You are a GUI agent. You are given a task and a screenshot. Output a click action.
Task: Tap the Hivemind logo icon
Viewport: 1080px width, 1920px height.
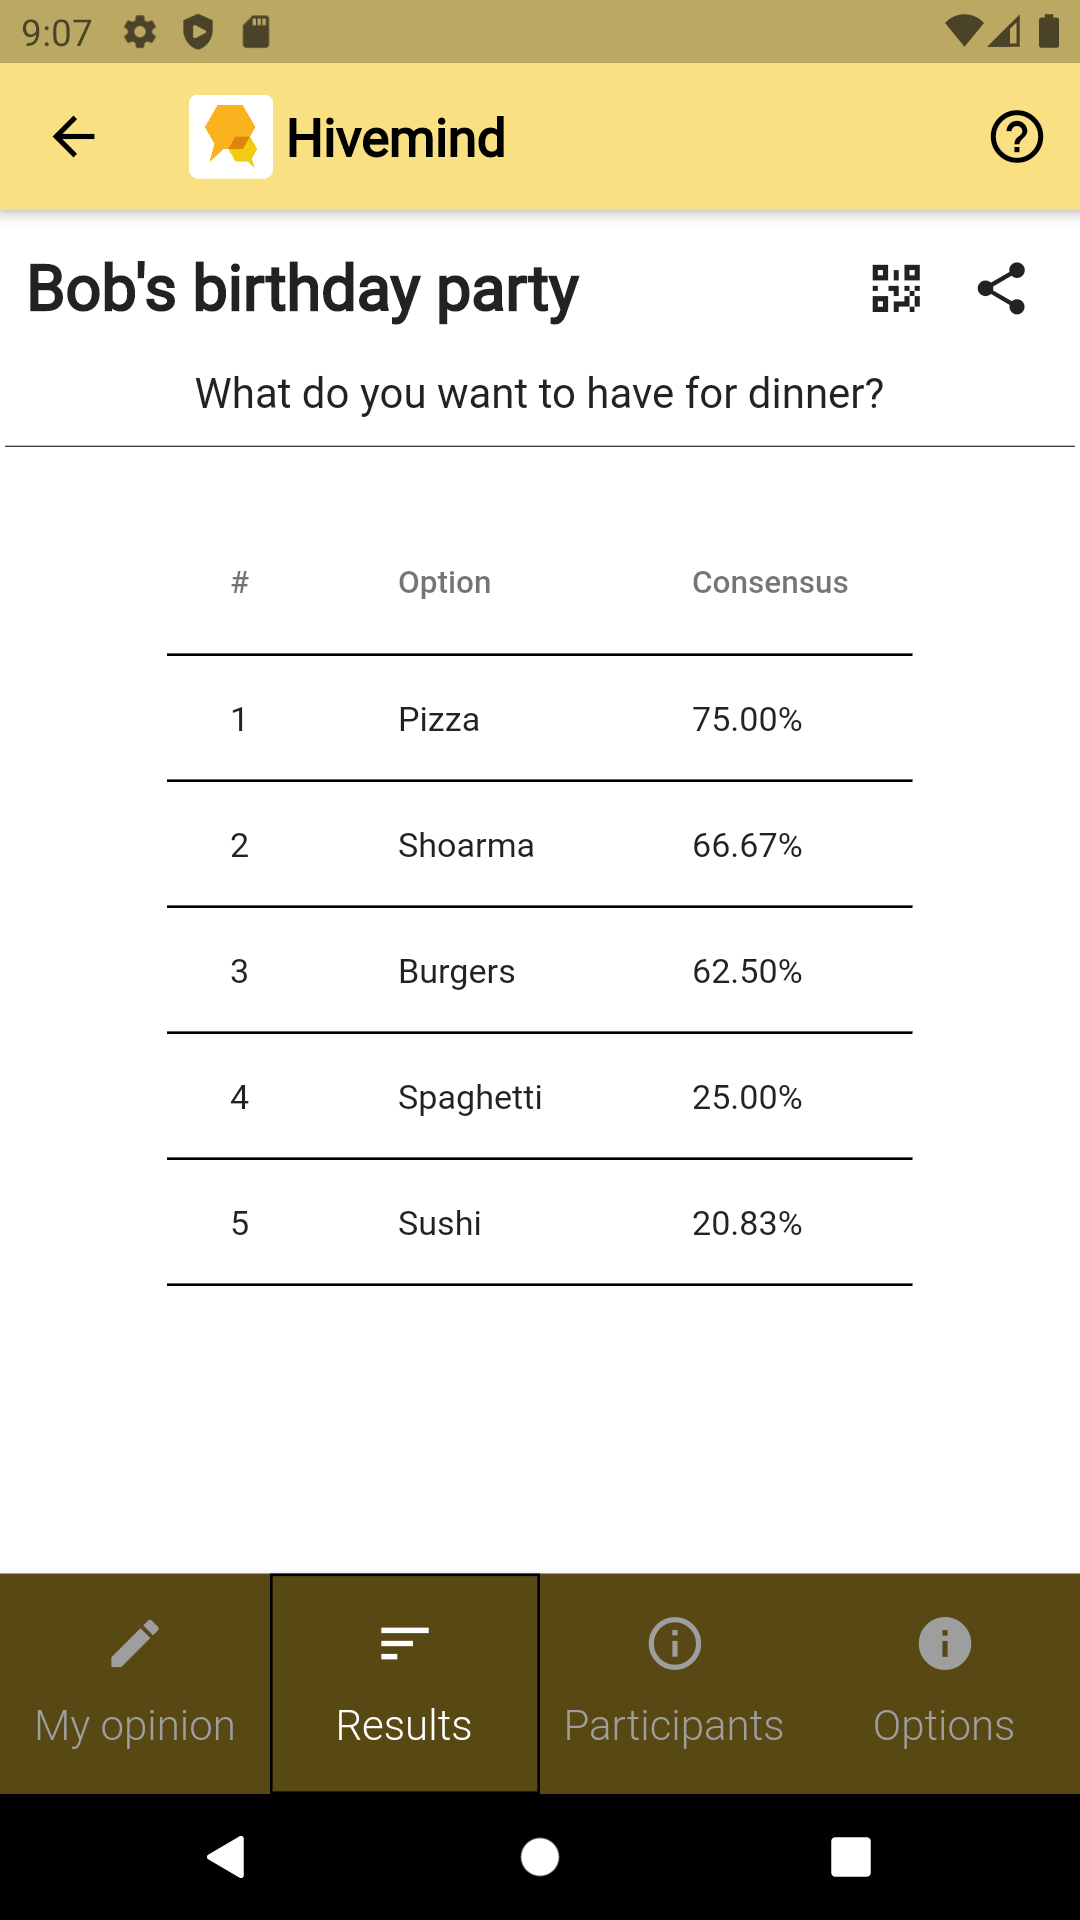click(x=231, y=137)
